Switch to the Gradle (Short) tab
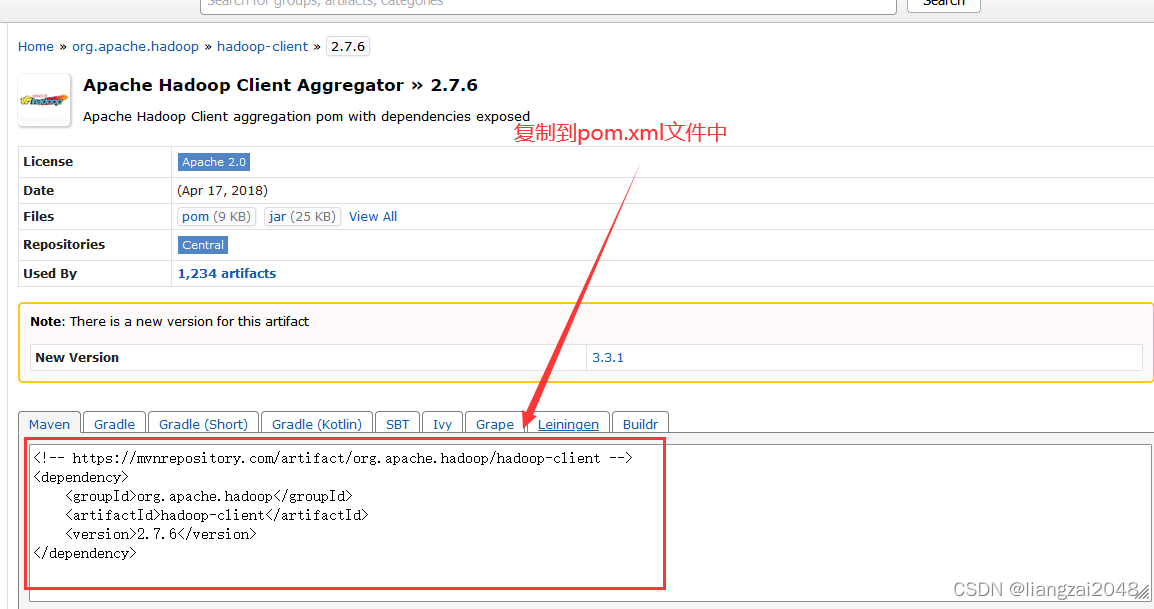1154x609 pixels. 203,423
